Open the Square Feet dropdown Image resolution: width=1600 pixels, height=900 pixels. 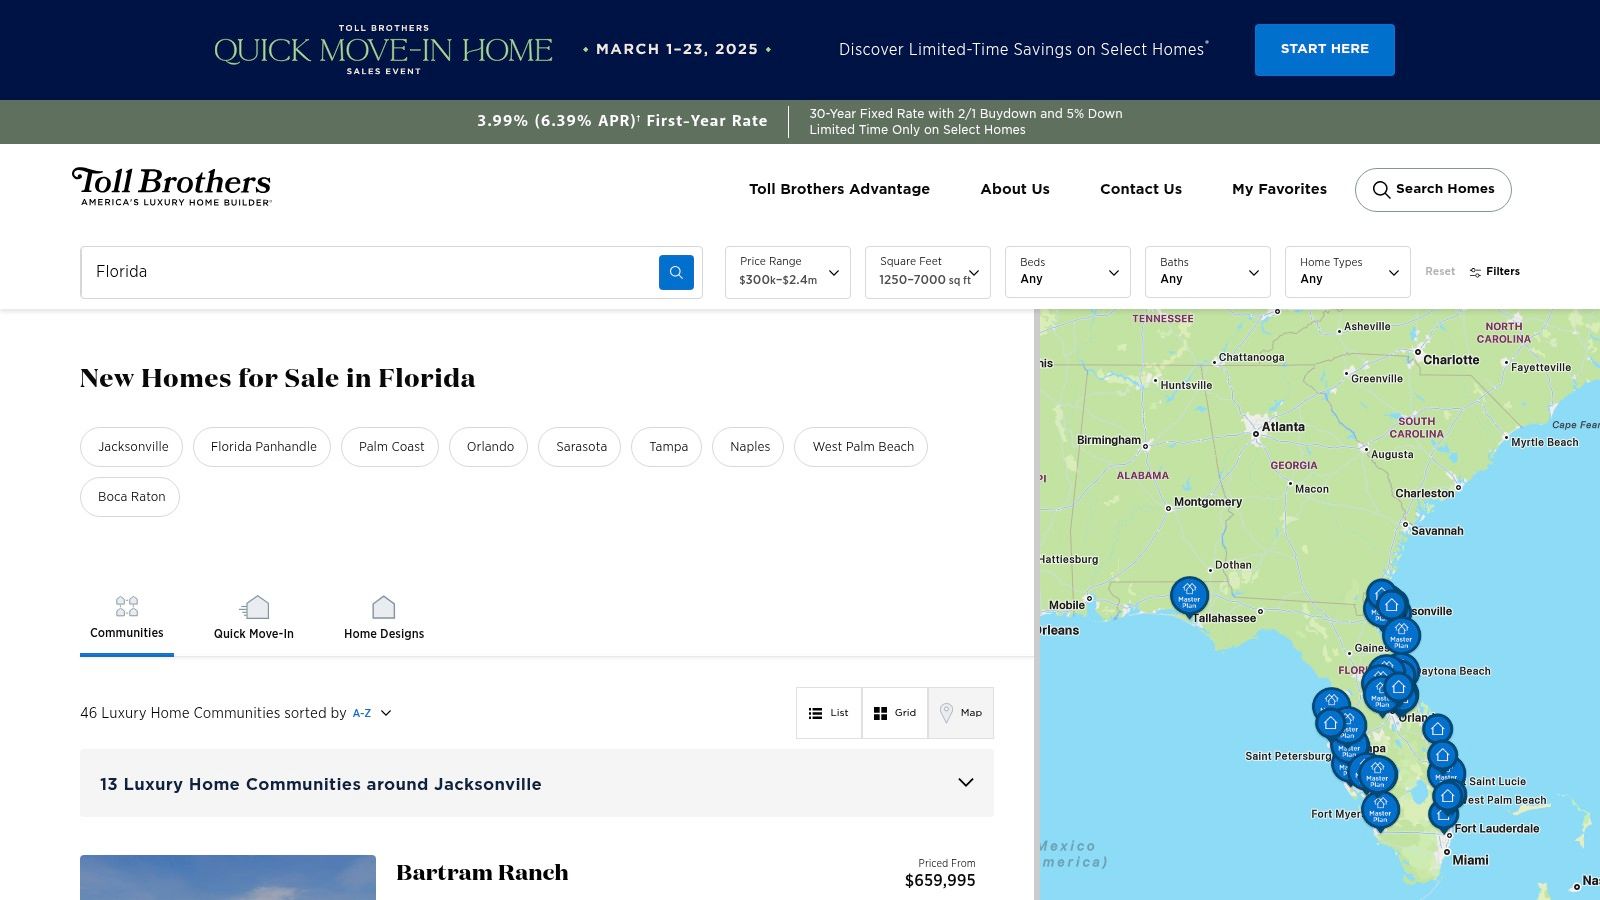pos(928,272)
